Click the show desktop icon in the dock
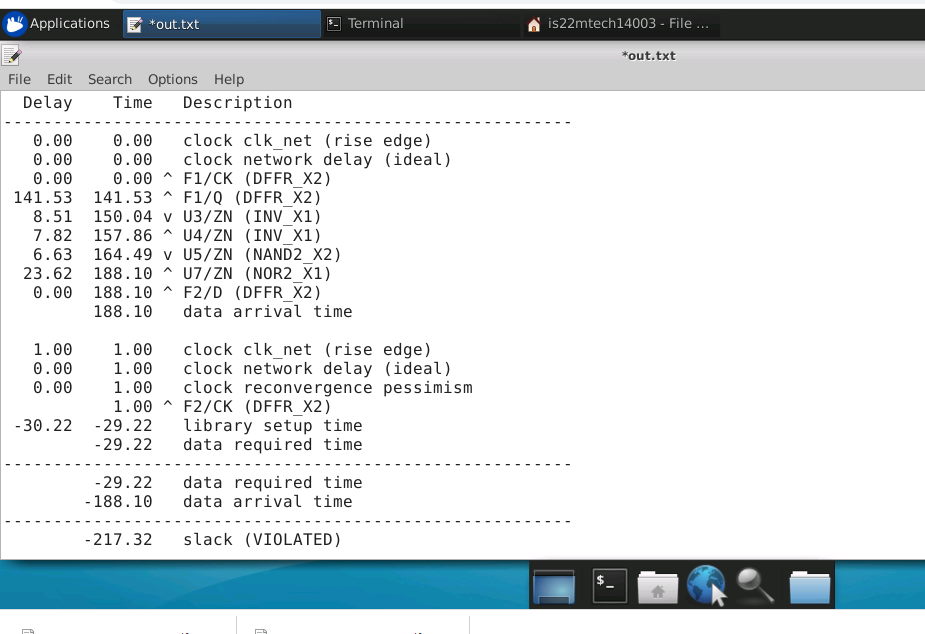 click(553, 584)
